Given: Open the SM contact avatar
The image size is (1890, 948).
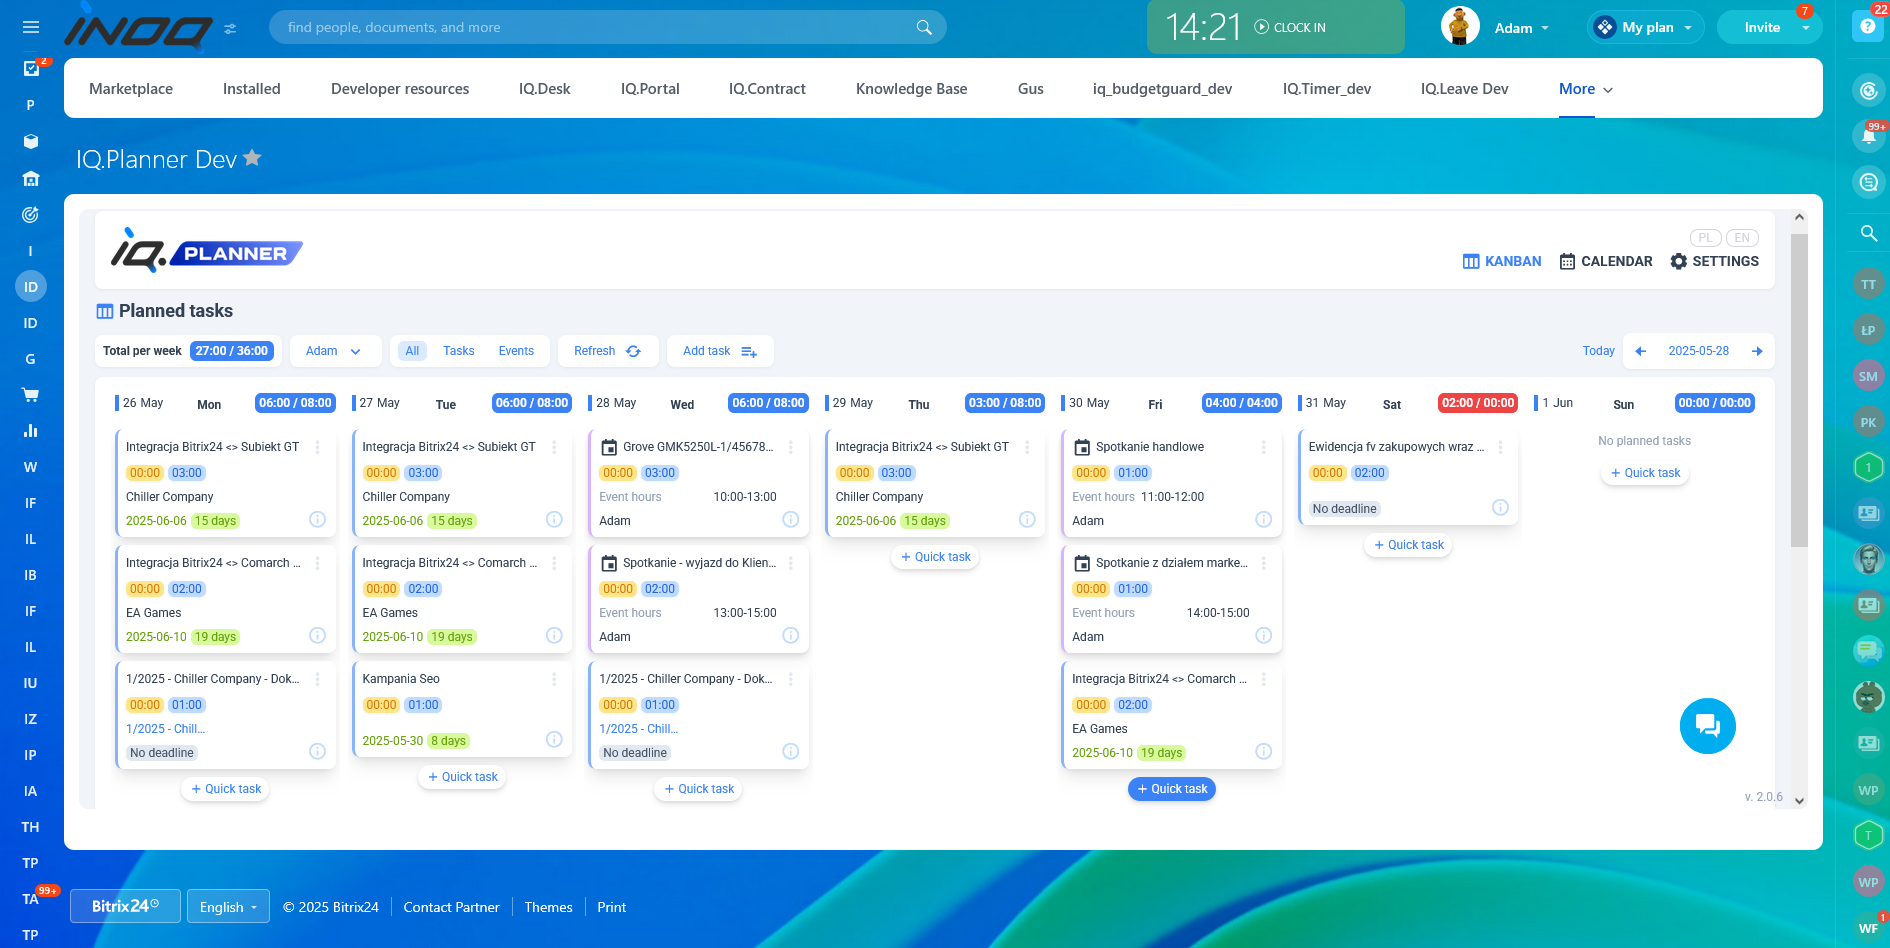Looking at the screenshot, I should click(x=1868, y=376).
